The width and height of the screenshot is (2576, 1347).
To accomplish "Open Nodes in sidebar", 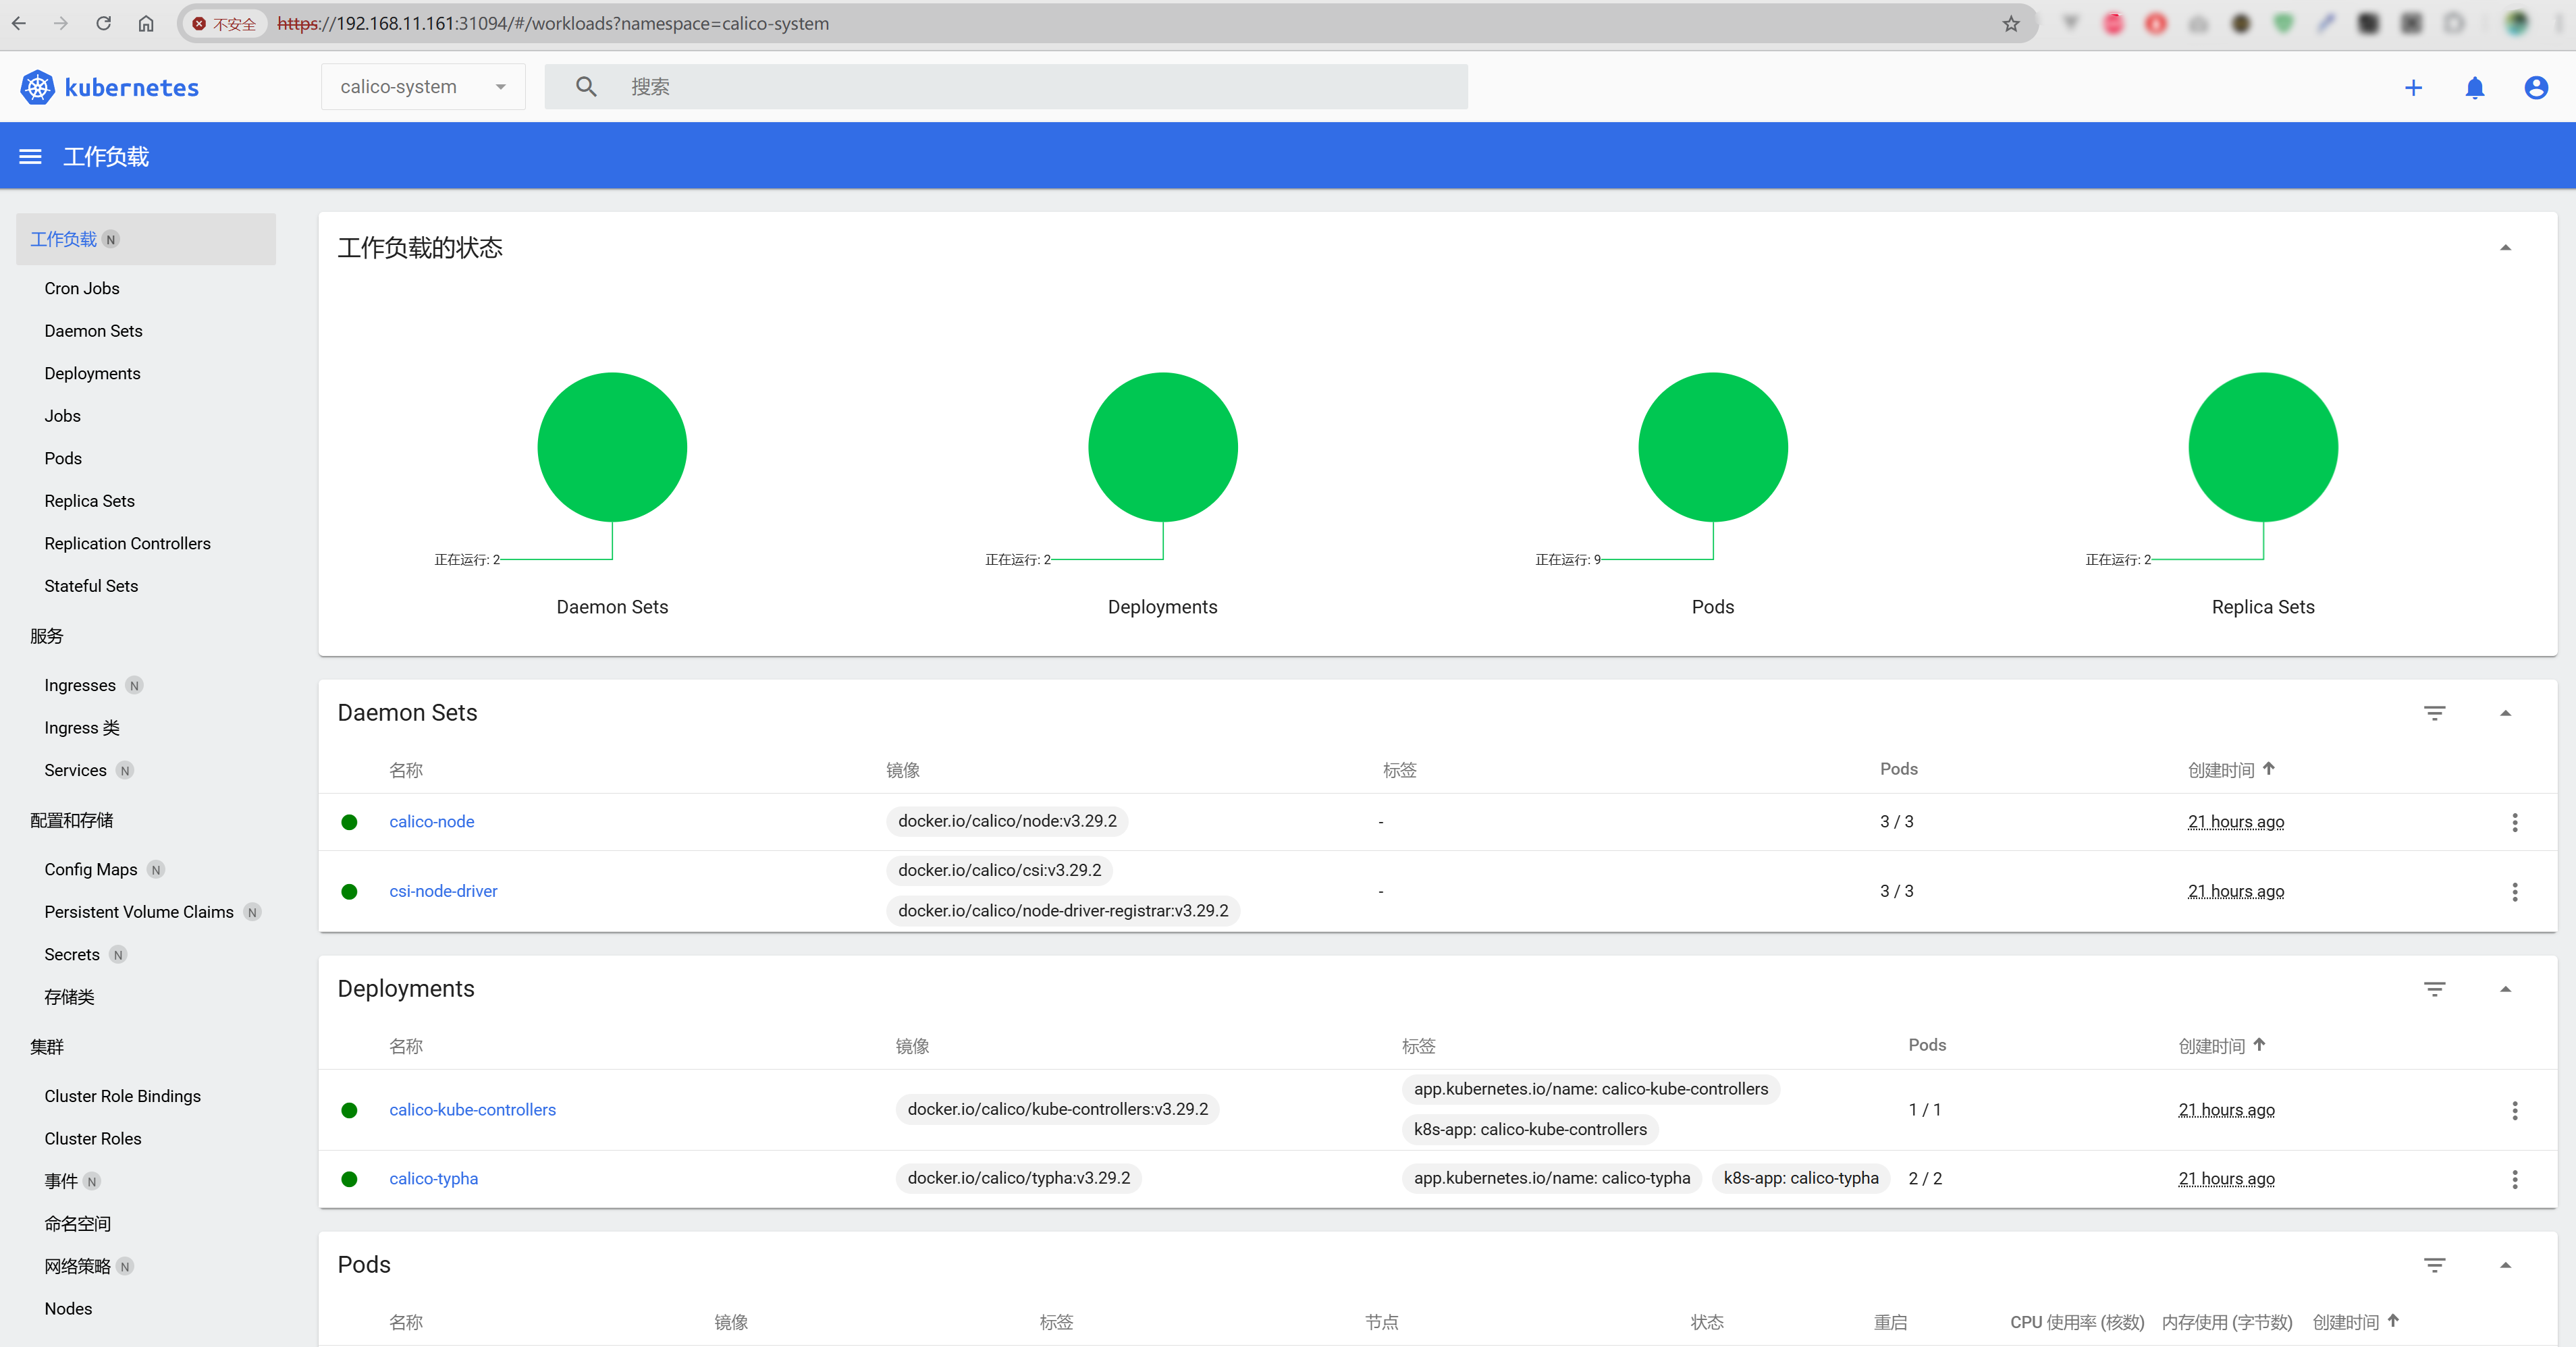I will tap(68, 1309).
